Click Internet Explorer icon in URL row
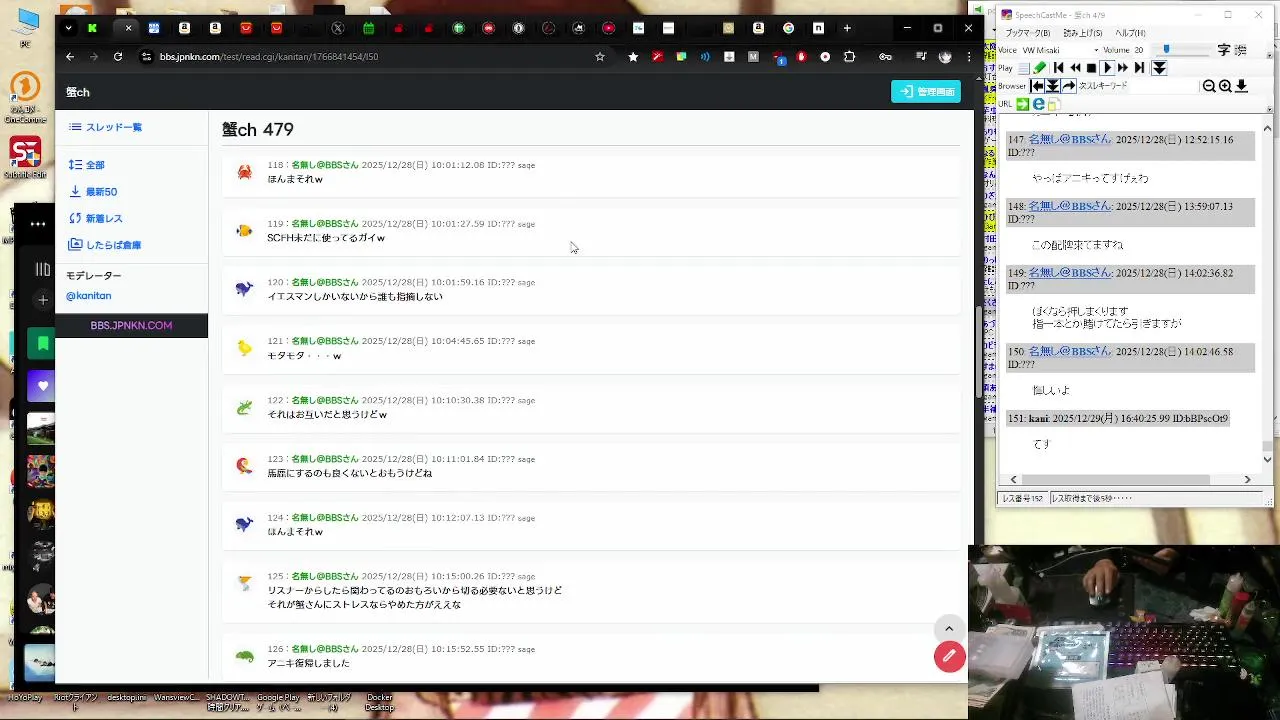The width and height of the screenshot is (1280, 720). pyautogui.click(x=1039, y=104)
